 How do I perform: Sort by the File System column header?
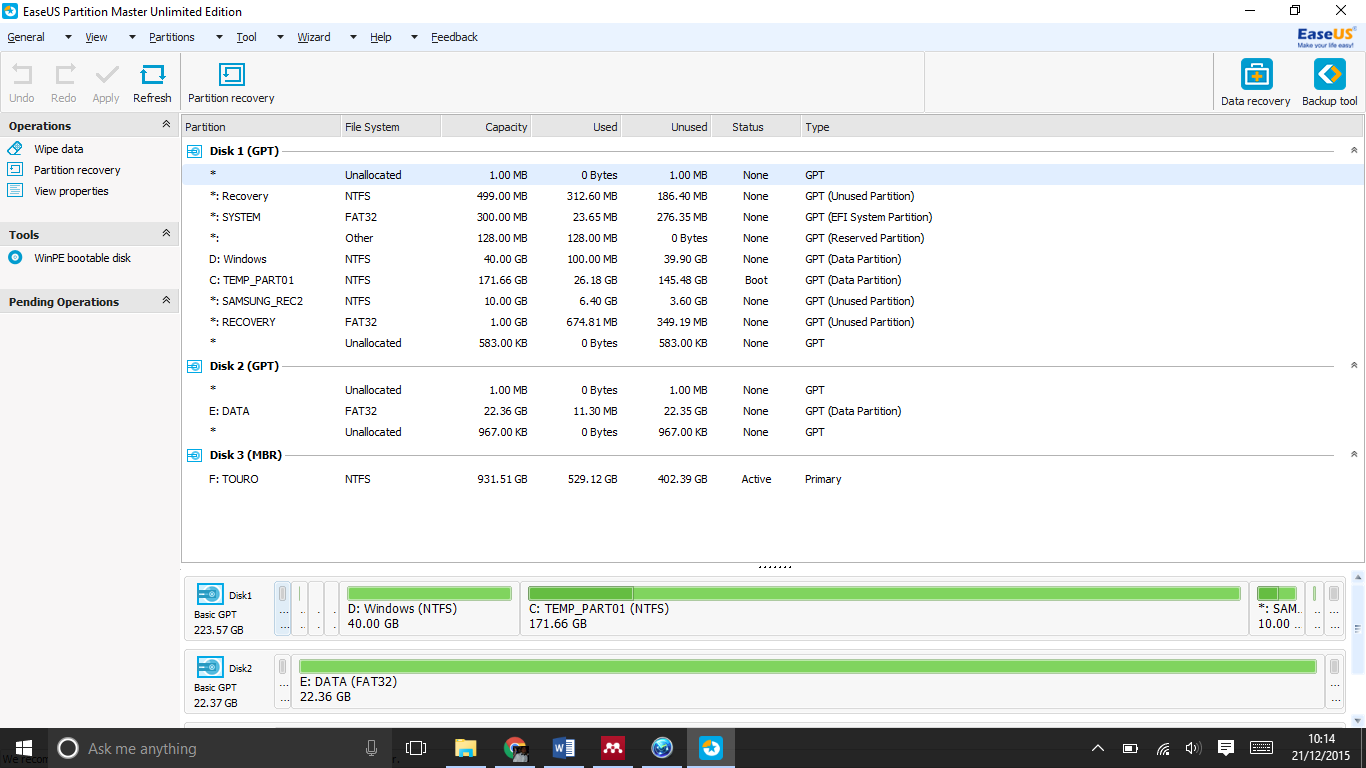391,127
